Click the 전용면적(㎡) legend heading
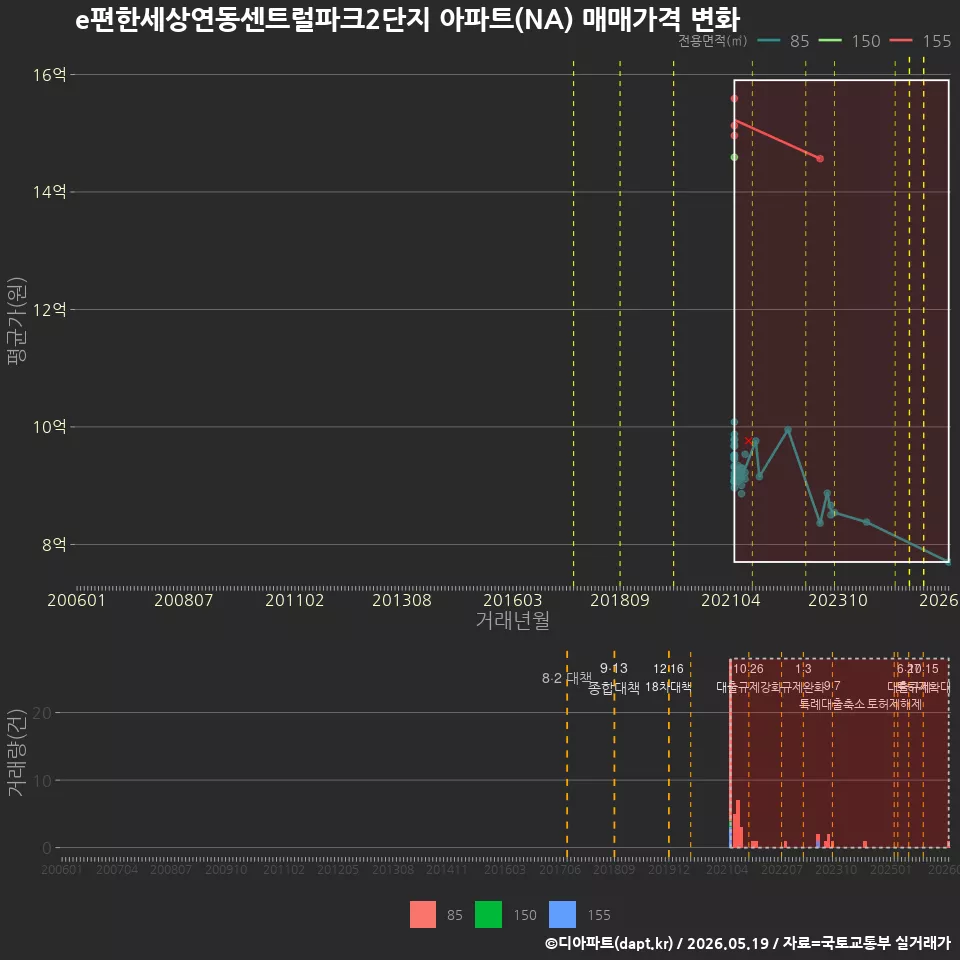The image size is (960, 960). (713, 40)
